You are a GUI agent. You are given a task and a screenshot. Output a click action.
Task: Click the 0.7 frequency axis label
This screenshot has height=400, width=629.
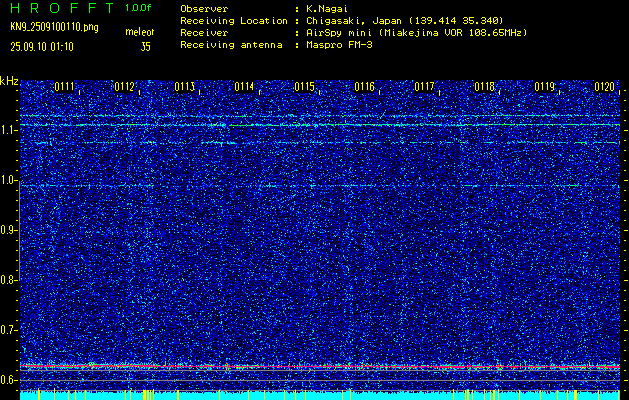pos(7,330)
